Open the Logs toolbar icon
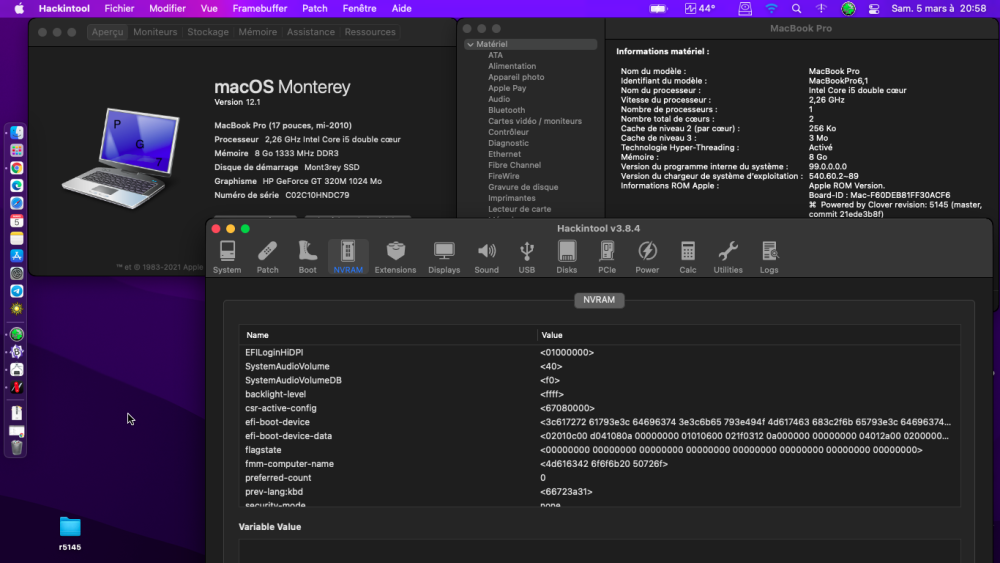The height and width of the screenshot is (563, 1000). coord(769,257)
